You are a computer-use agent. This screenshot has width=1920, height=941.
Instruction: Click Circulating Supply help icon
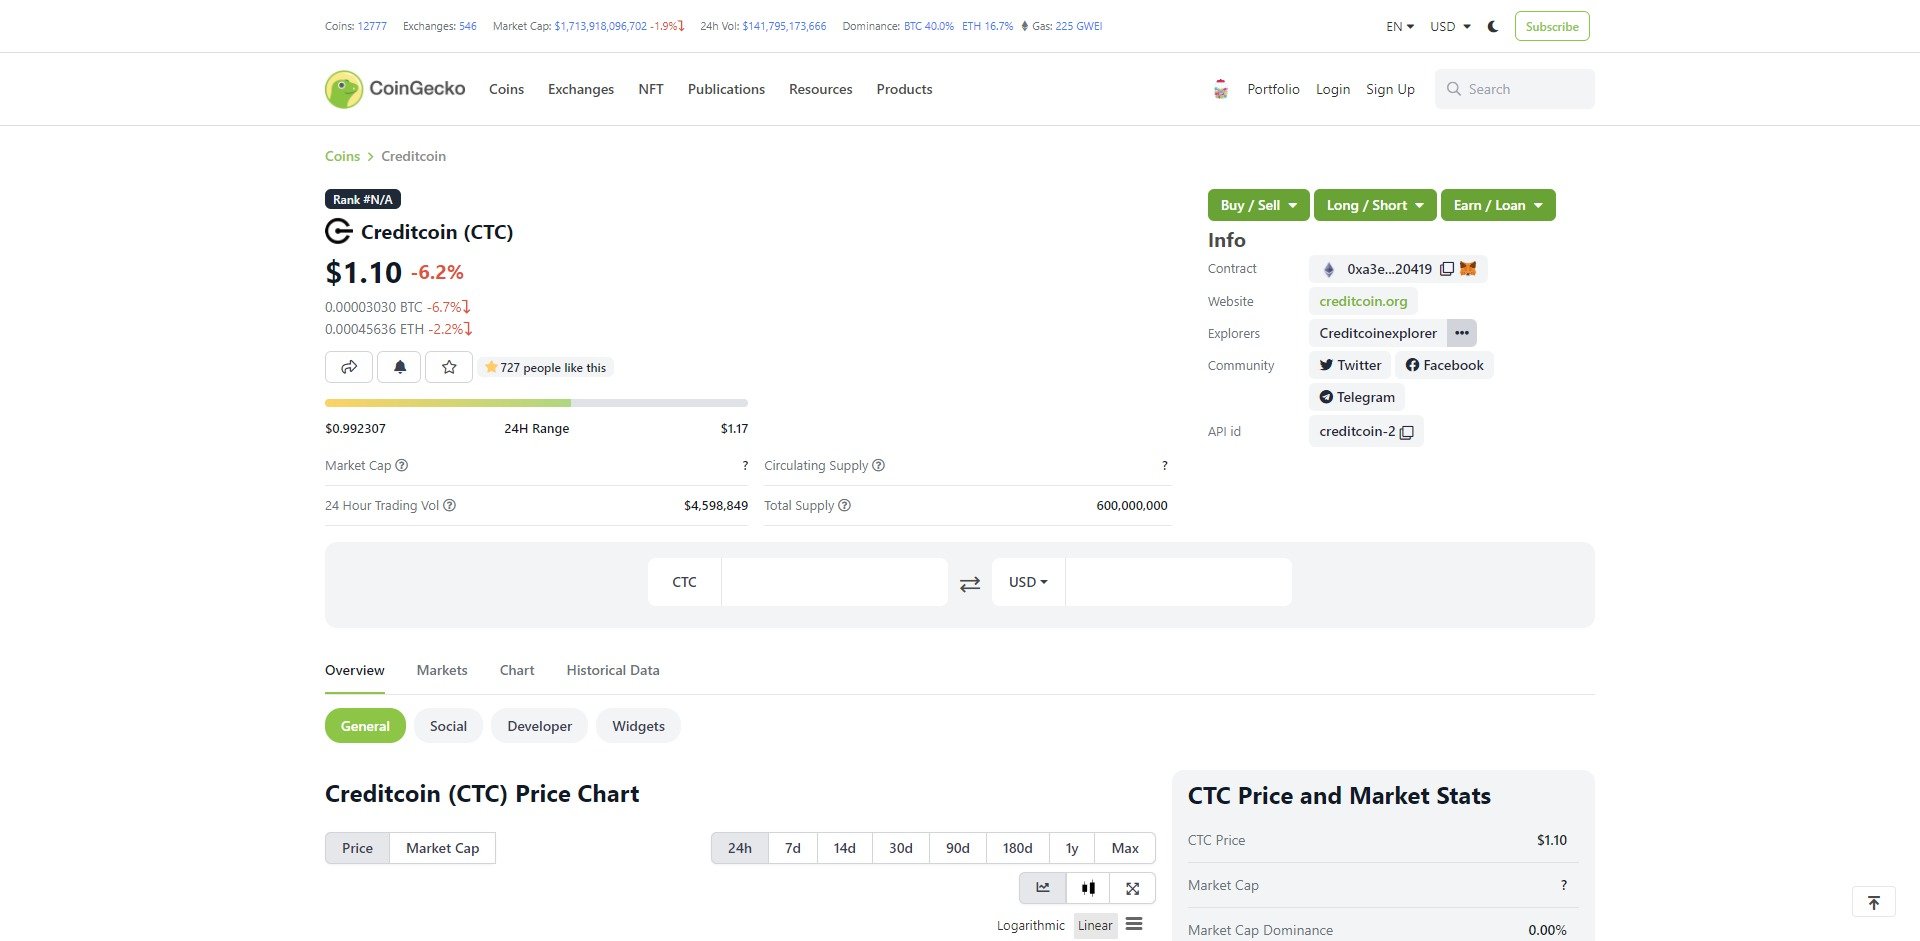(878, 466)
